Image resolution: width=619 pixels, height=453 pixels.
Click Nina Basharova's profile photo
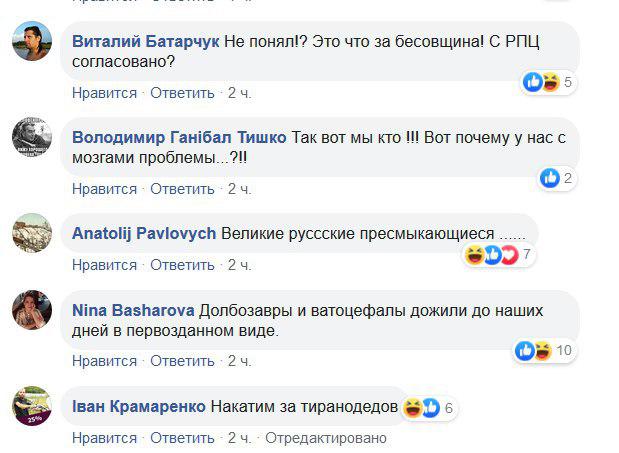point(32,311)
